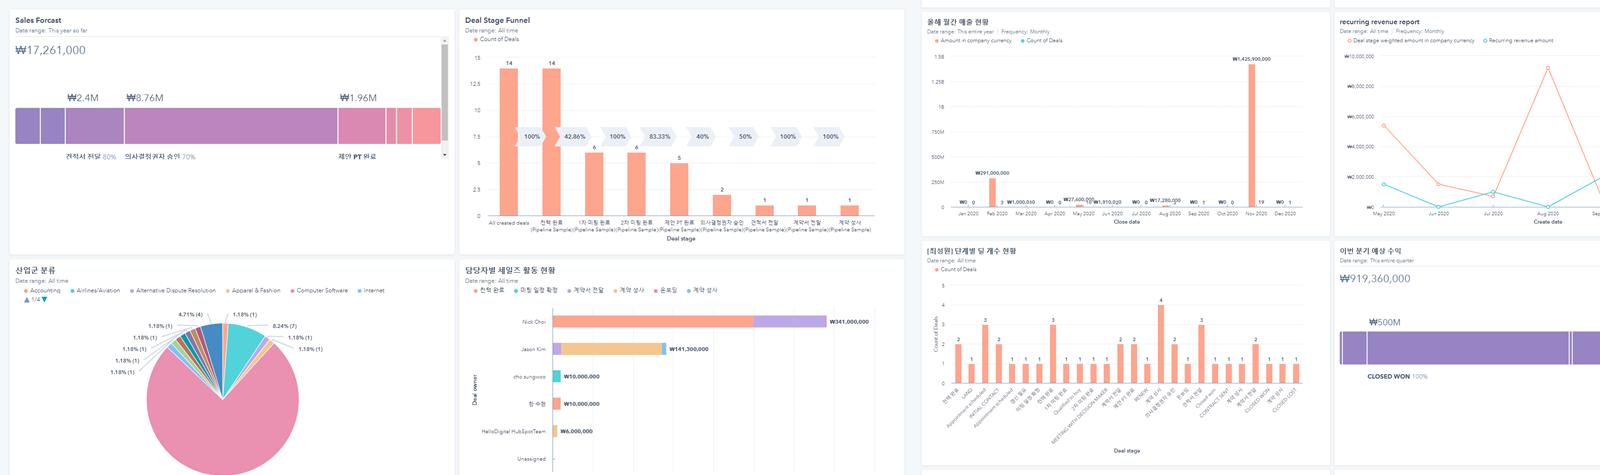Toggle the Alternative Dispute Resolution legend item
Image resolution: width=1600 pixels, height=475 pixels.
pos(173,291)
